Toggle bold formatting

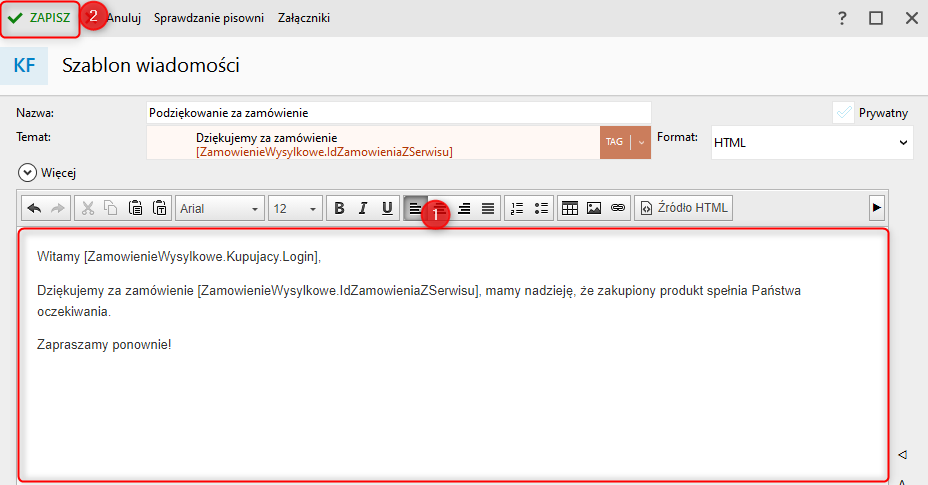click(x=339, y=208)
